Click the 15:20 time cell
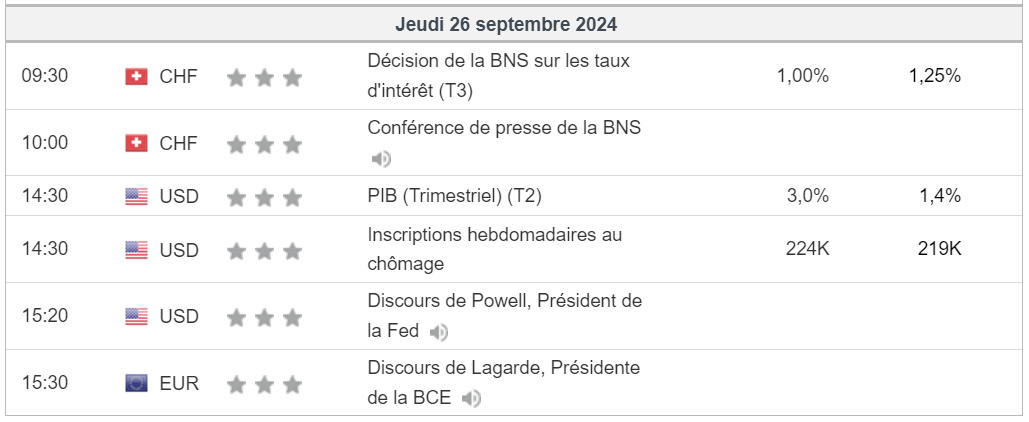The image size is (1029, 422). [45, 317]
